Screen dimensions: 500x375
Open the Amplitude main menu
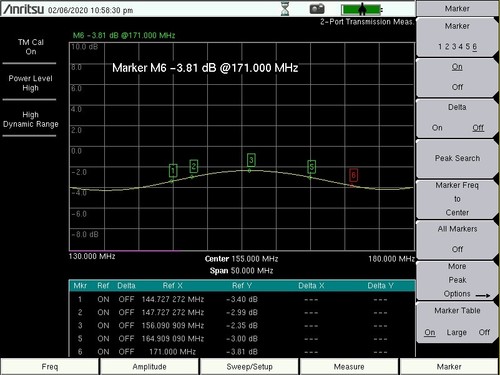click(149, 367)
